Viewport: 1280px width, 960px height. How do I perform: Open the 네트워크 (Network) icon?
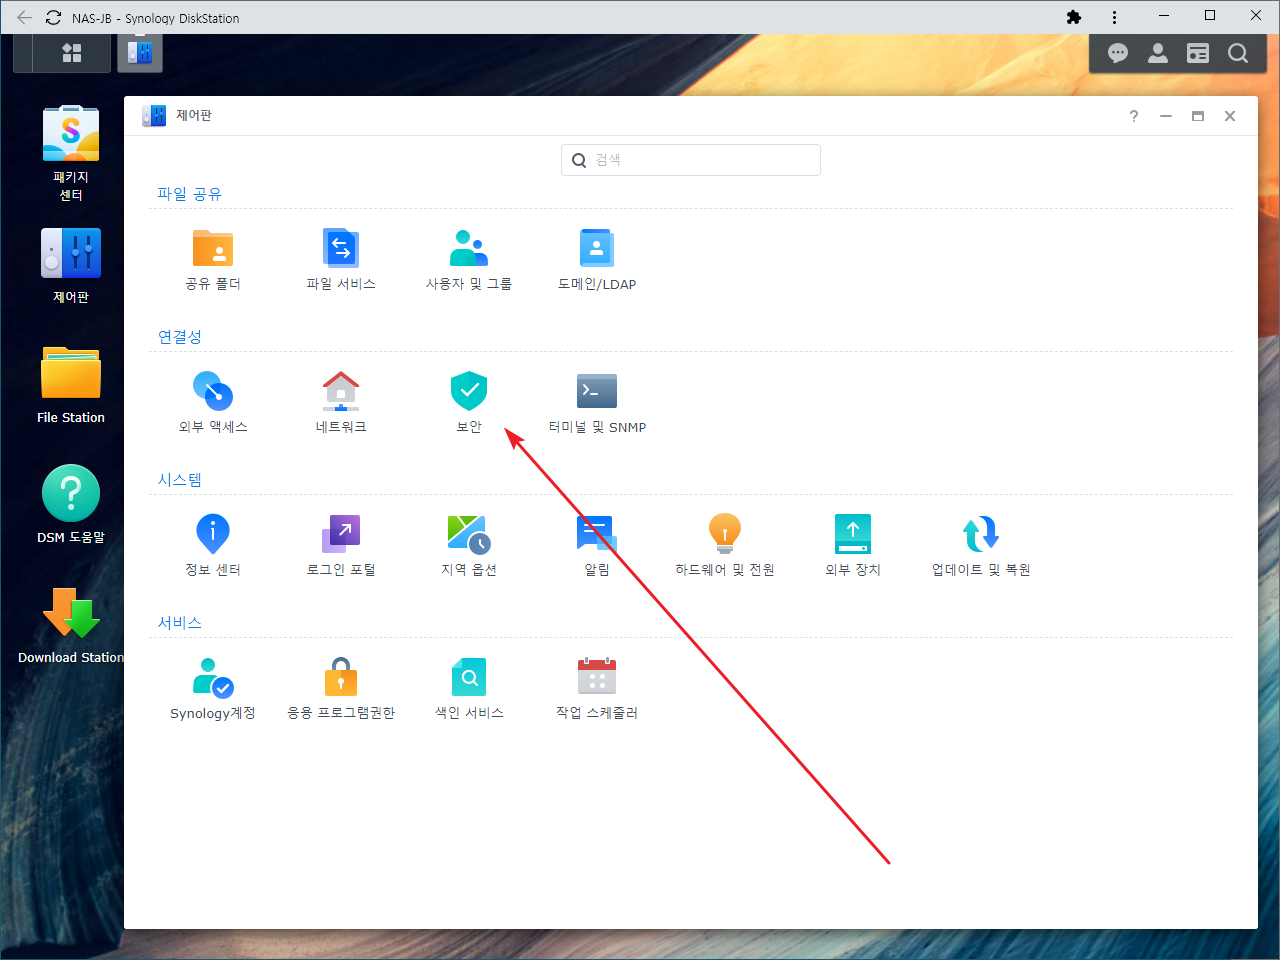tap(340, 402)
